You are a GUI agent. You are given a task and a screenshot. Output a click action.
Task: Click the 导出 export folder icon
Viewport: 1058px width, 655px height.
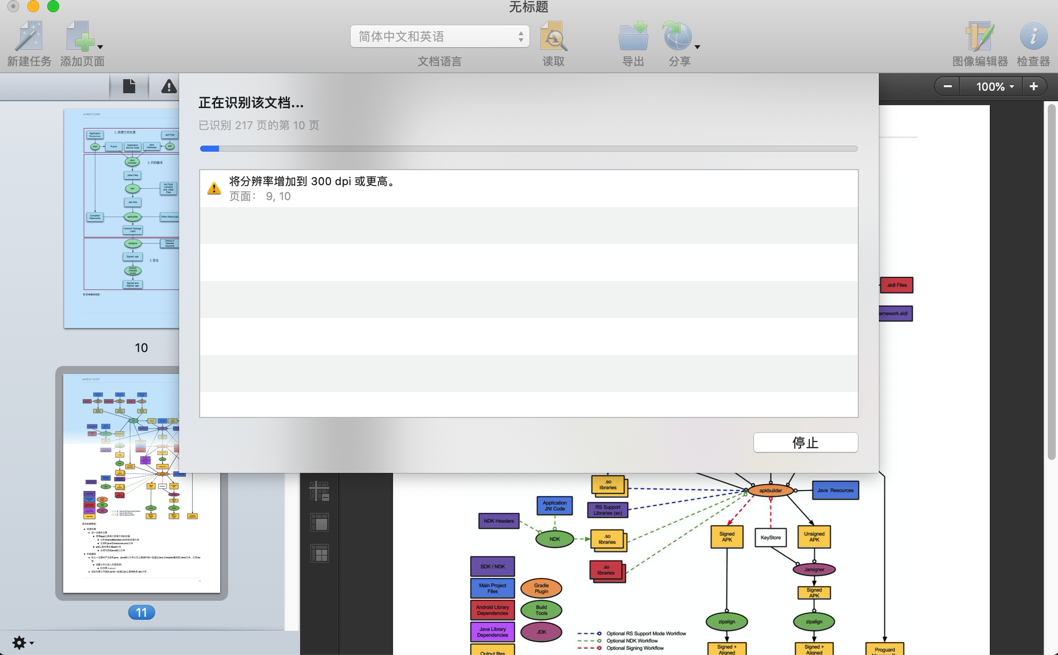[x=633, y=36]
